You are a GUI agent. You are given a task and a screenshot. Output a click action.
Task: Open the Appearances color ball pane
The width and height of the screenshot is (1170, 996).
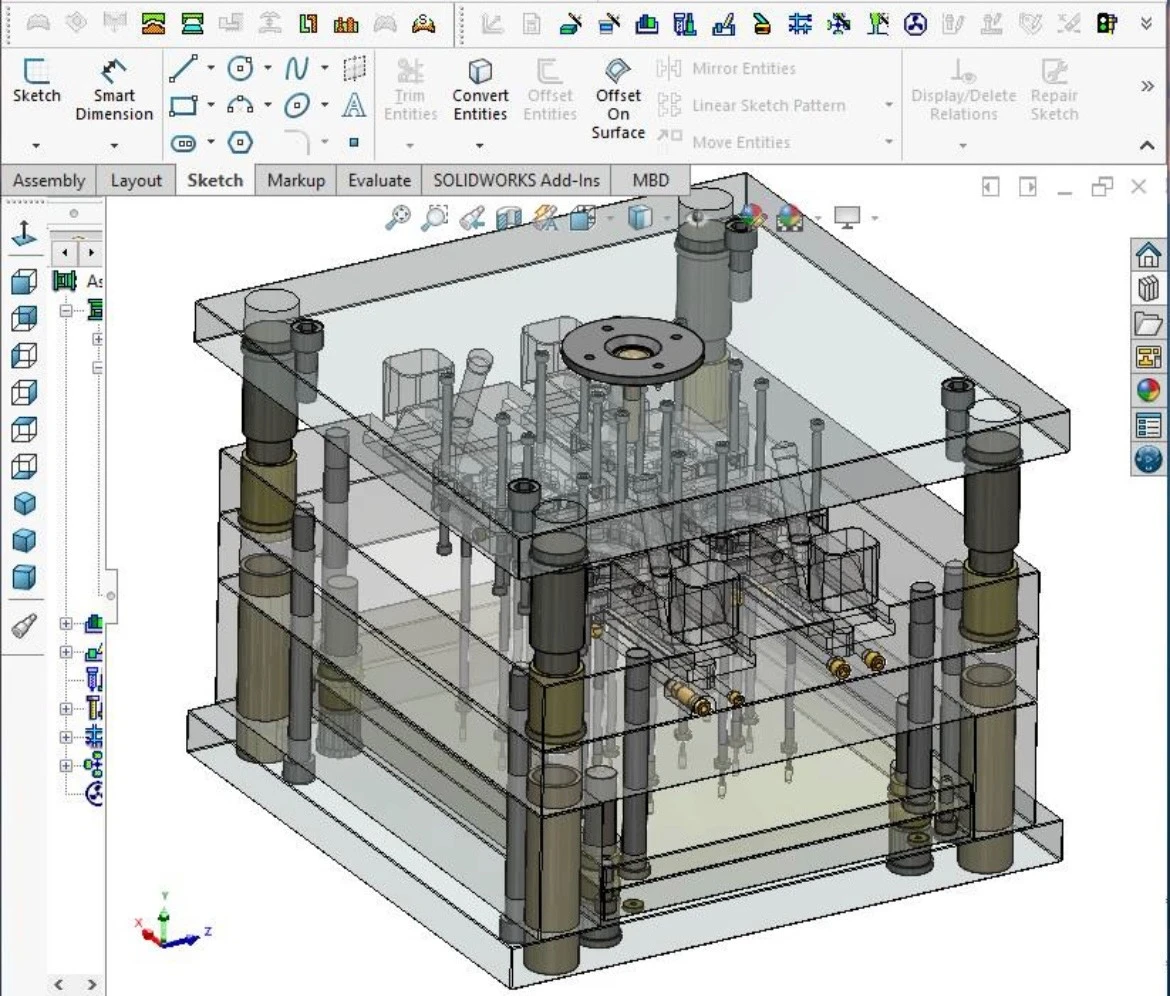pyautogui.click(x=1149, y=391)
